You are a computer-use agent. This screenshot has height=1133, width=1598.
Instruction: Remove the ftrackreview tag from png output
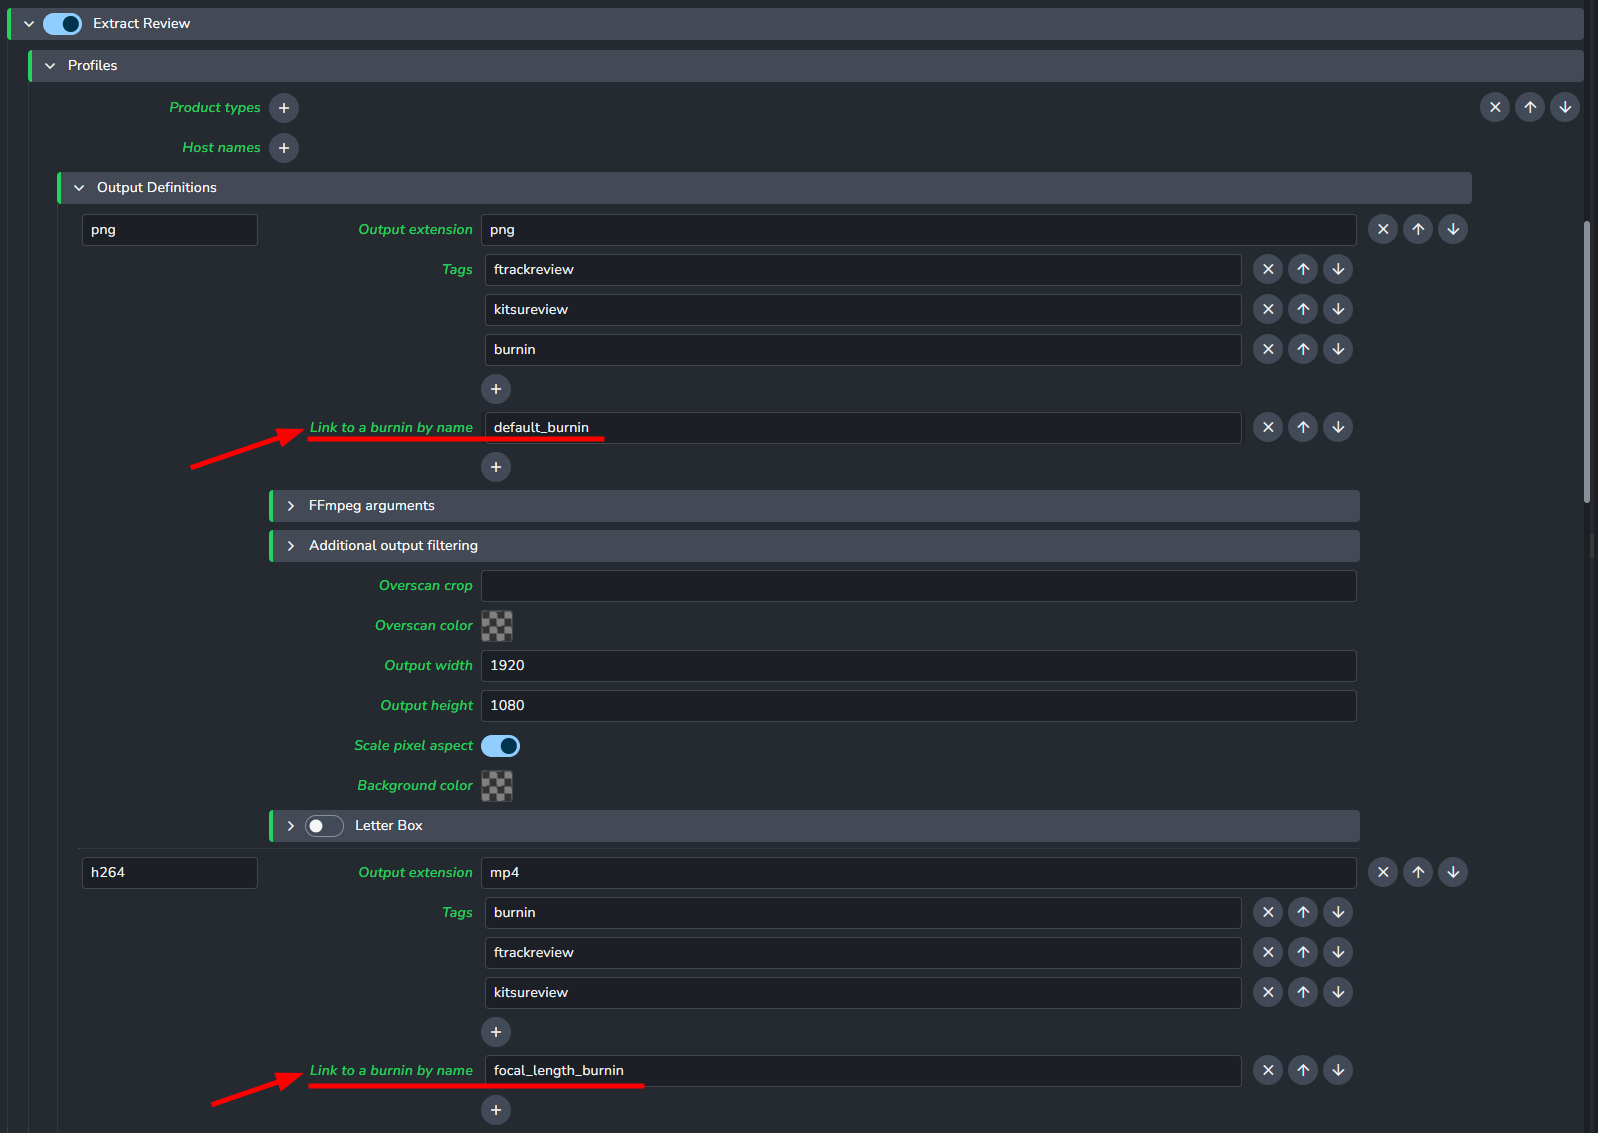[1268, 269]
